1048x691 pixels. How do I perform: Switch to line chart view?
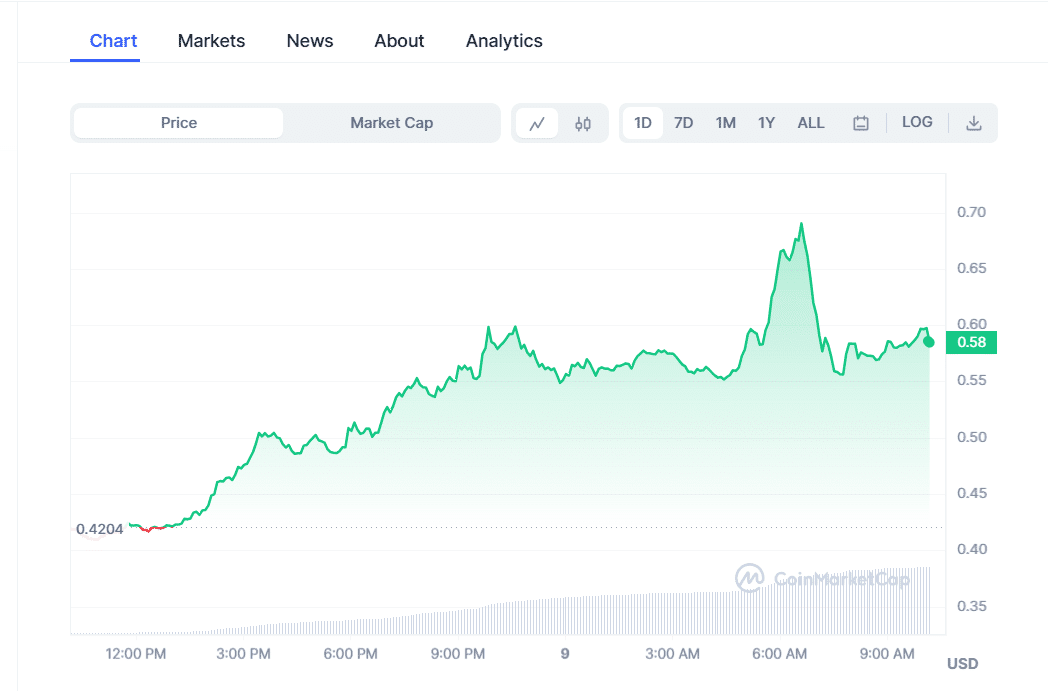[x=537, y=124]
